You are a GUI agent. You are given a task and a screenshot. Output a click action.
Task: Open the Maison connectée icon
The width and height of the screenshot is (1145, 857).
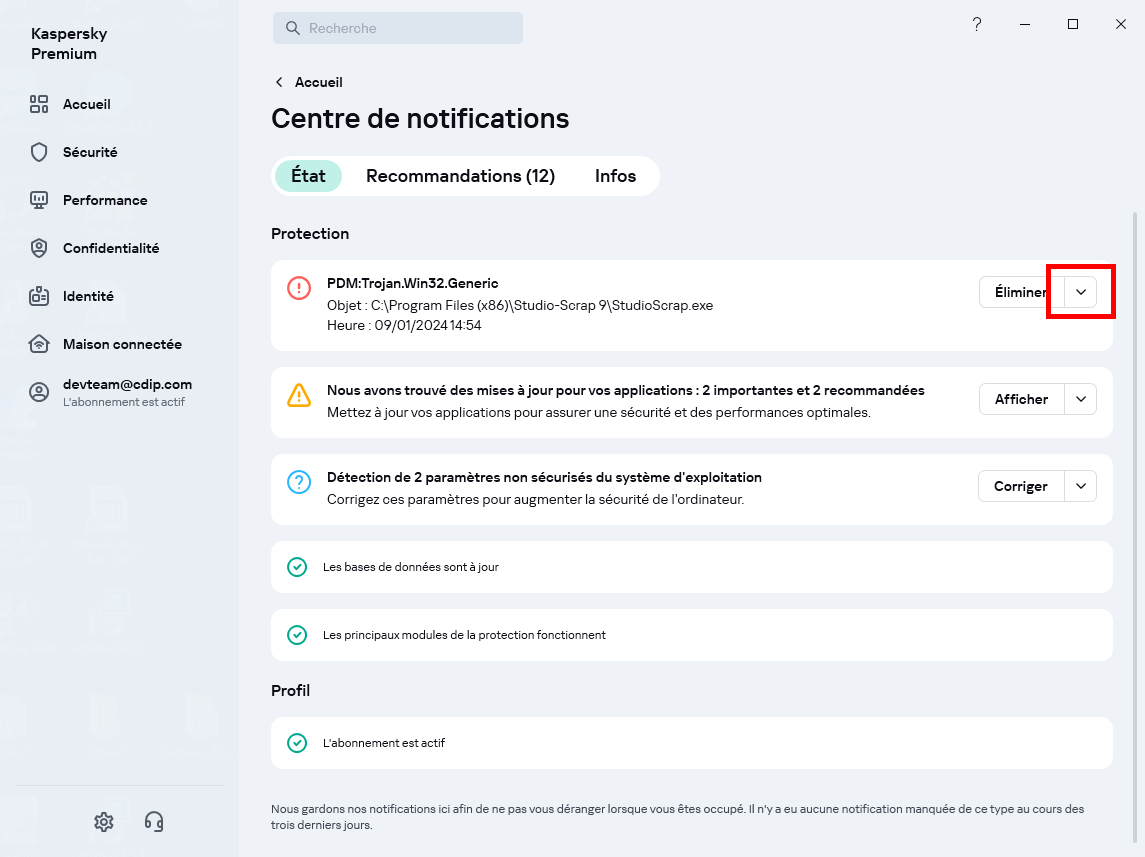(39, 344)
